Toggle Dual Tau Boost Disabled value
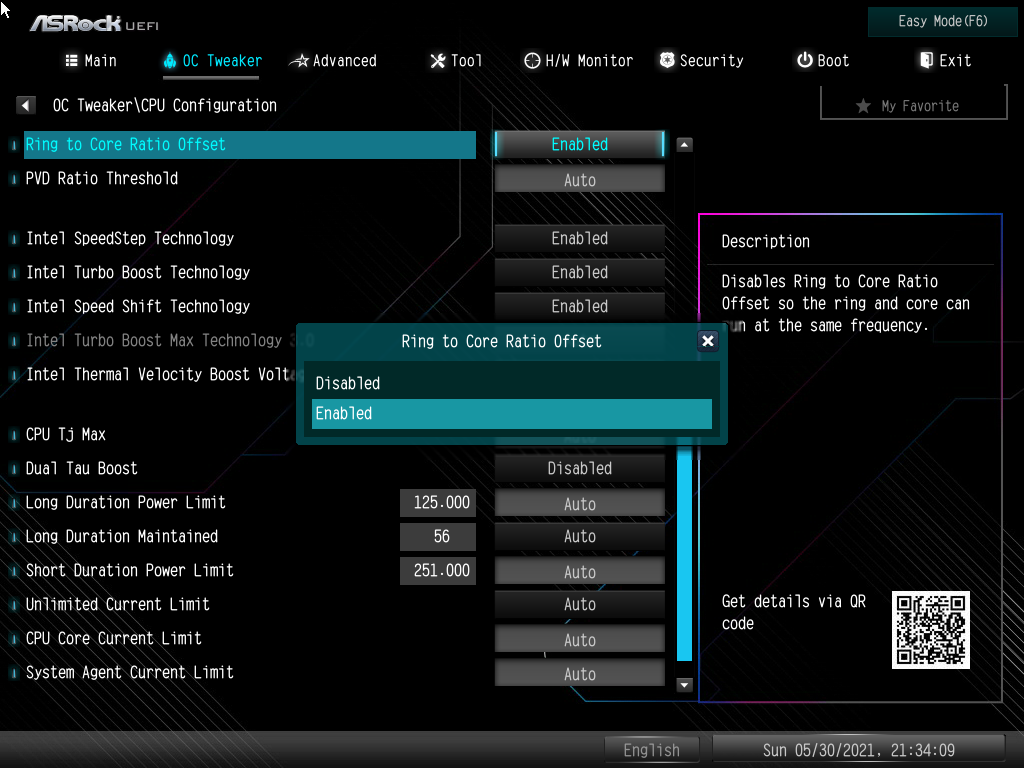This screenshot has height=768, width=1024. pos(580,468)
